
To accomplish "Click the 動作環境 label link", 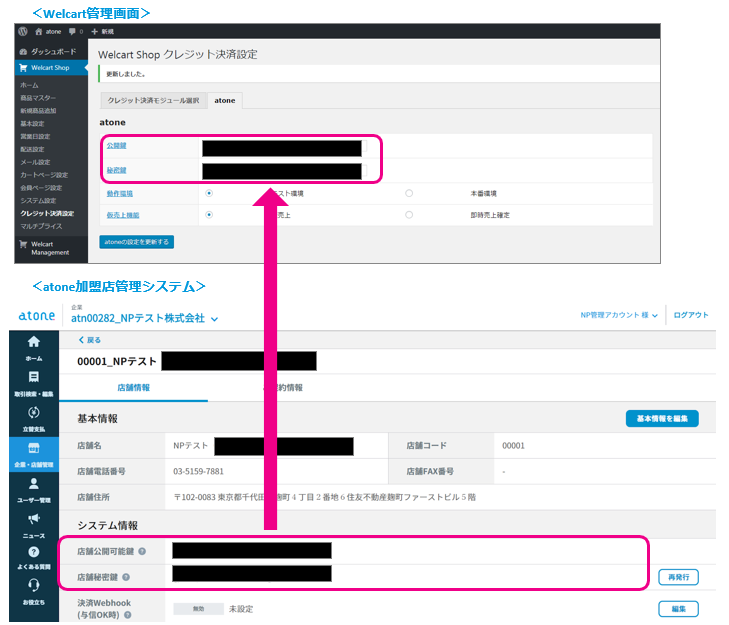I will point(119,193).
